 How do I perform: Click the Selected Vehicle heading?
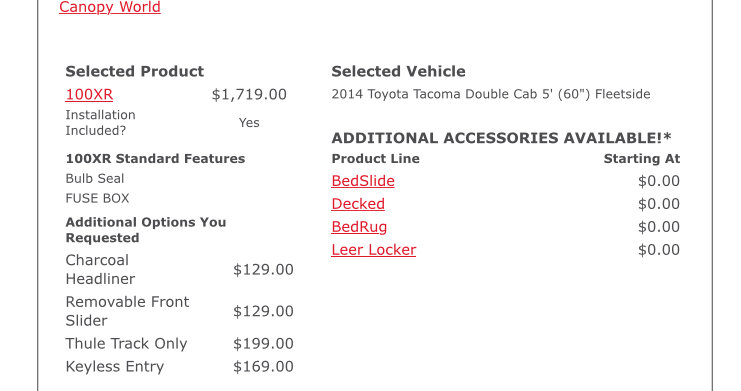point(398,71)
